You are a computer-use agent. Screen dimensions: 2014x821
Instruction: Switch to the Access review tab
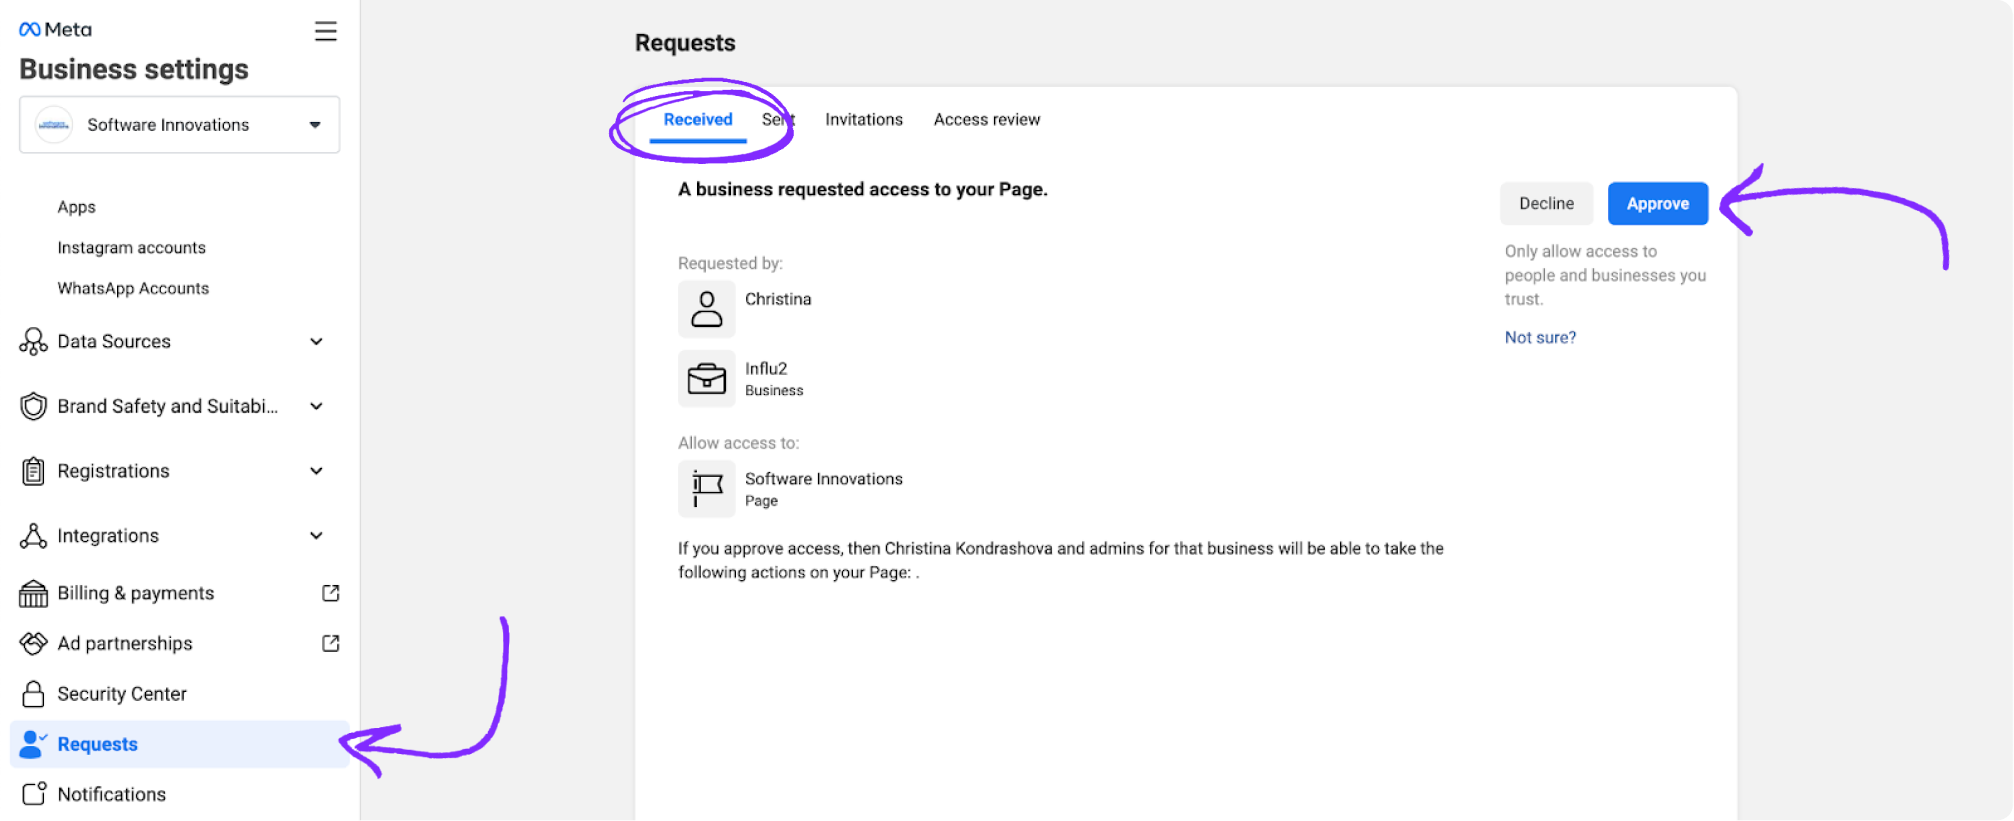(x=987, y=120)
